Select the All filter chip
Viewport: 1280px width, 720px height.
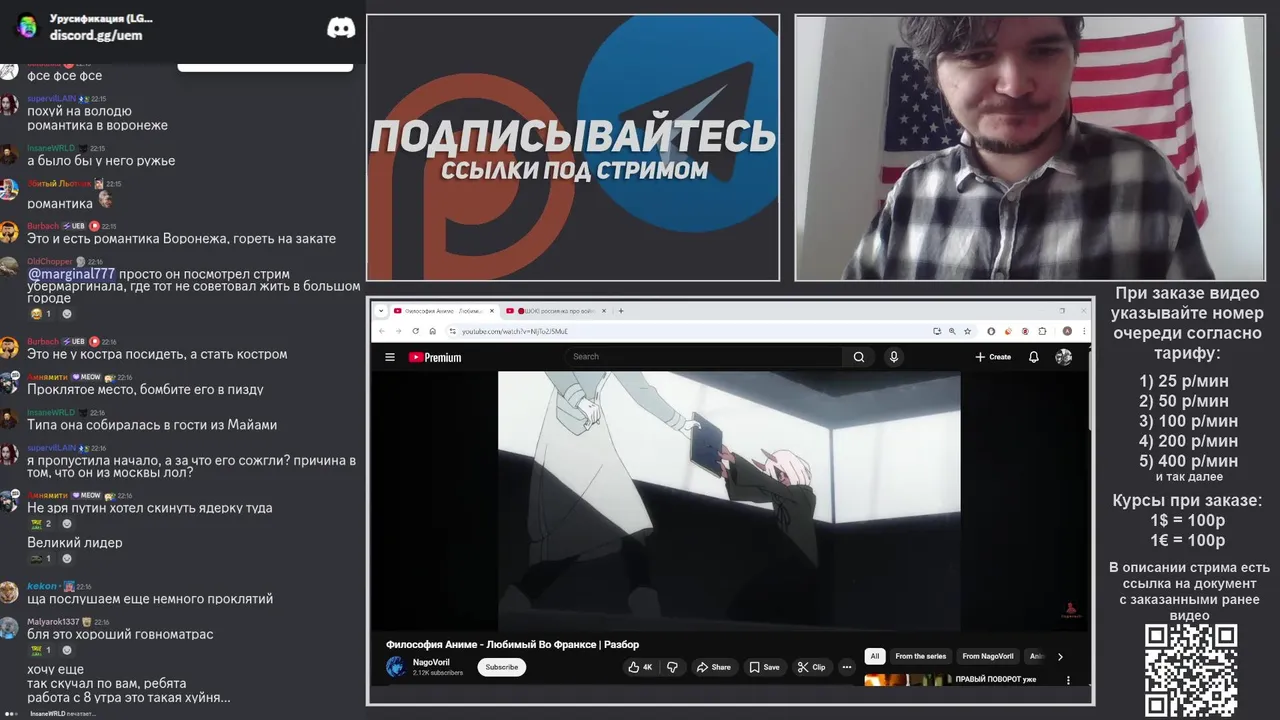coord(875,656)
